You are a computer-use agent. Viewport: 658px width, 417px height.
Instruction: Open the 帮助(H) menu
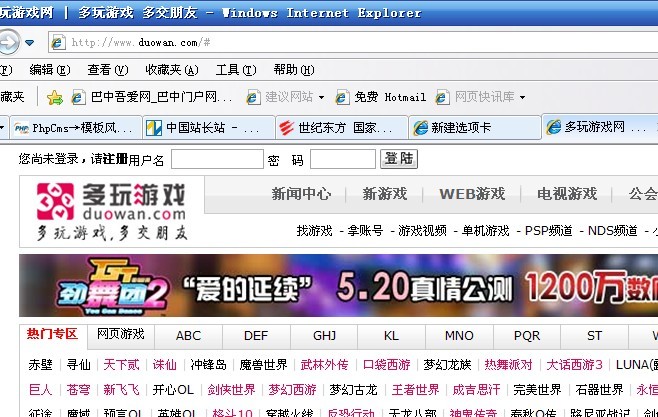coord(293,70)
